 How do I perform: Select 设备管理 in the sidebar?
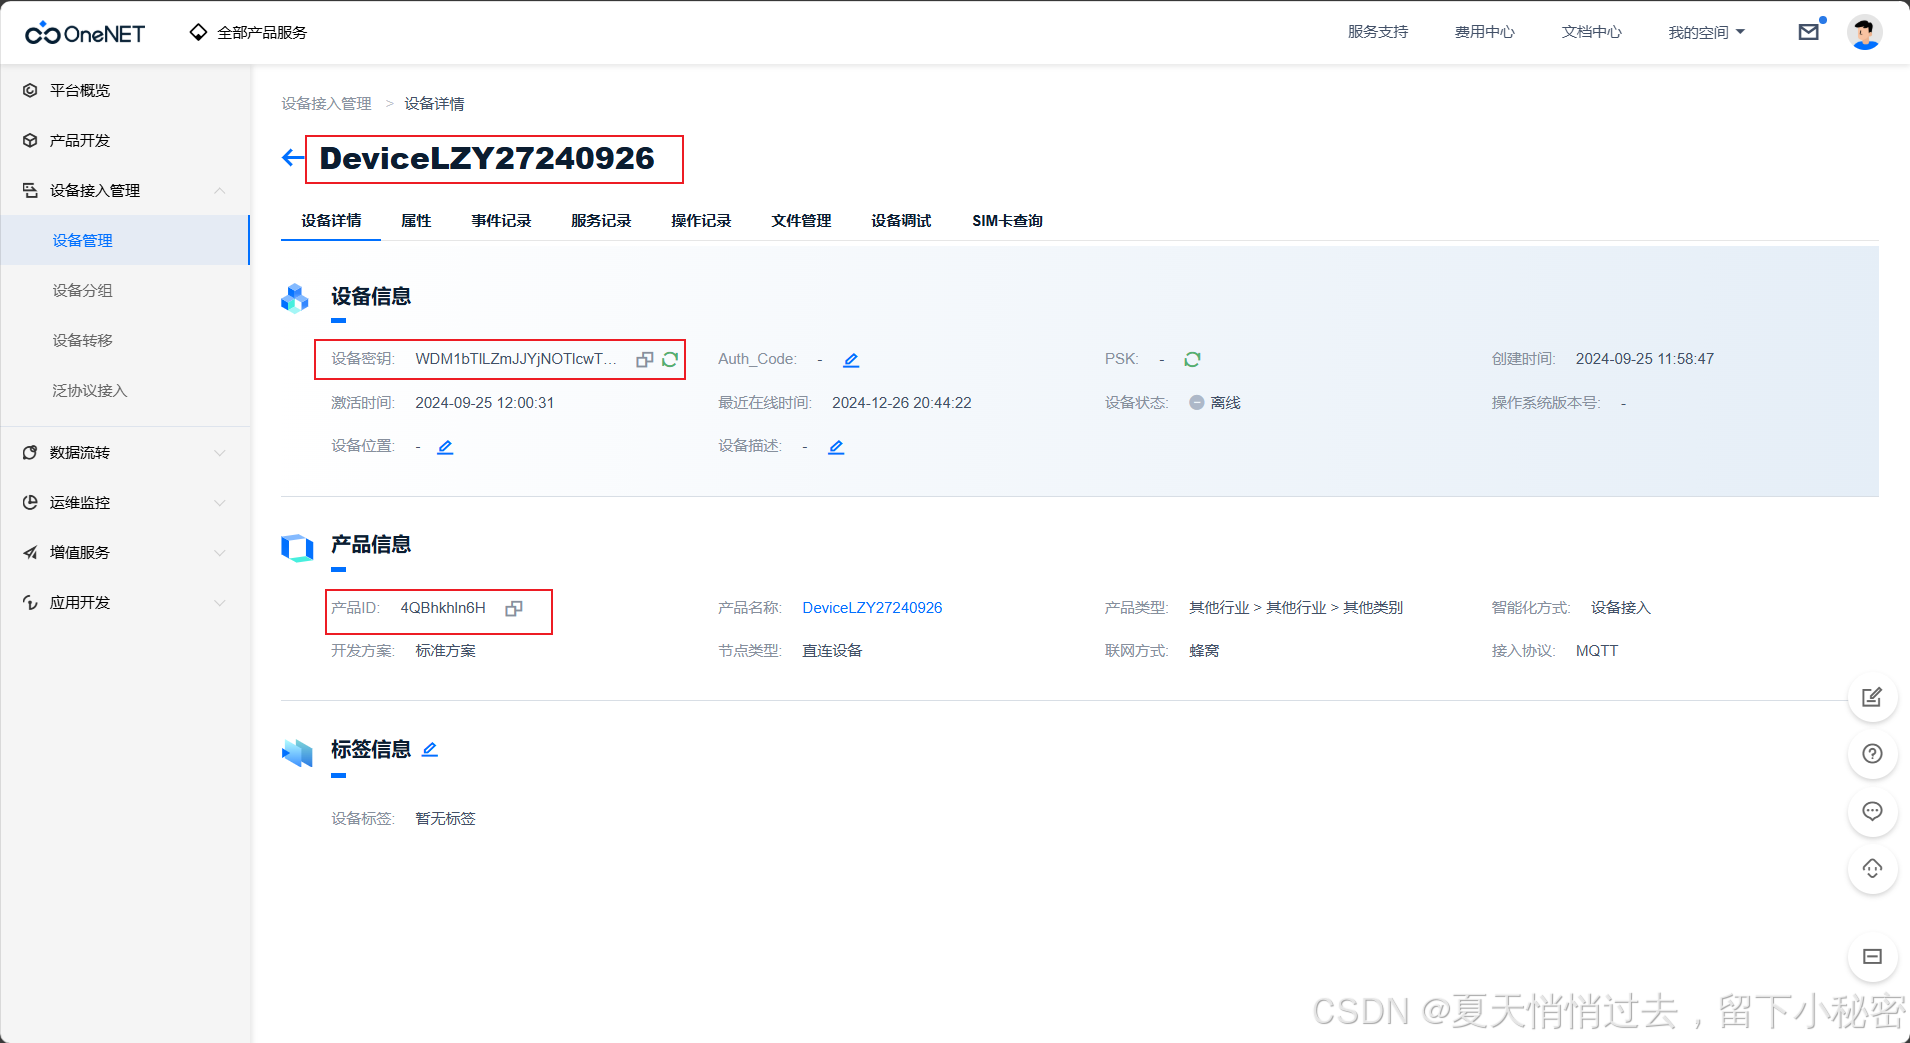click(125, 240)
